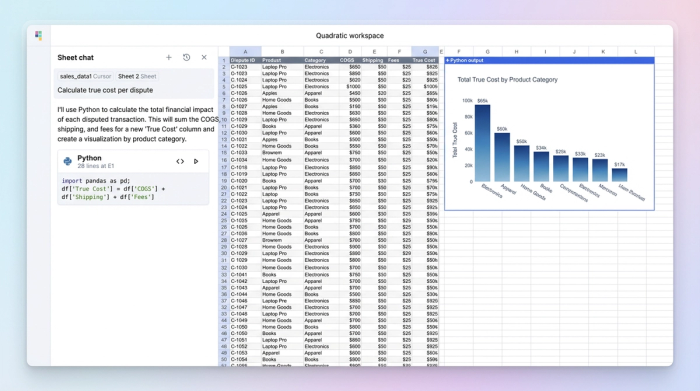Click the Python code snippet preview
This screenshot has width=700, height=391.
[133, 189]
